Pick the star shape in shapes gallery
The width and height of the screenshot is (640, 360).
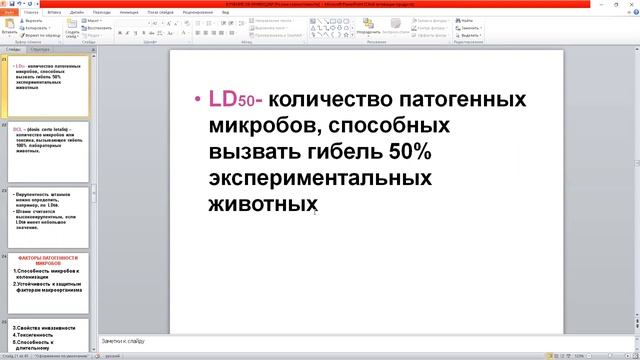pos(346,35)
